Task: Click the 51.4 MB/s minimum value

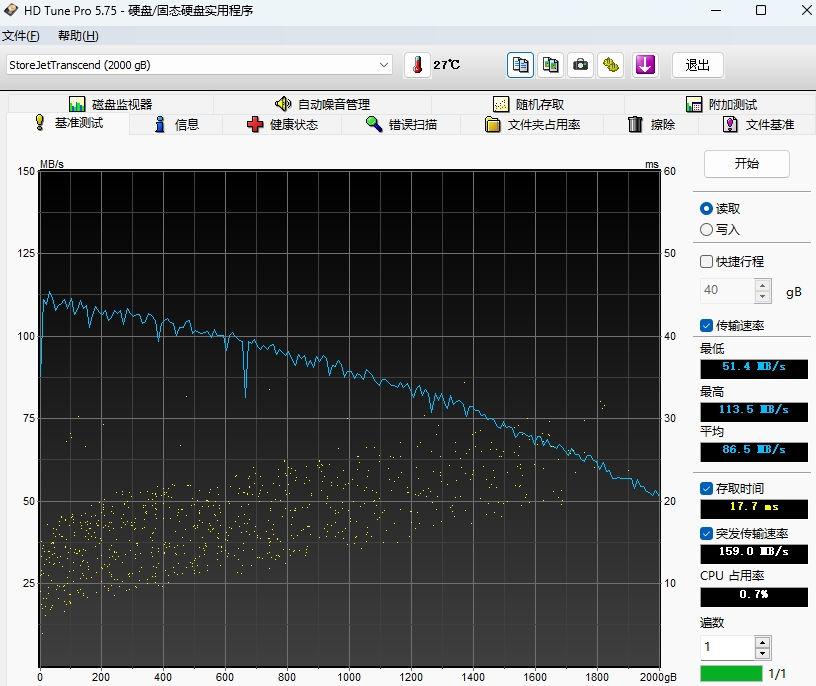Action: click(x=754, y=367)
